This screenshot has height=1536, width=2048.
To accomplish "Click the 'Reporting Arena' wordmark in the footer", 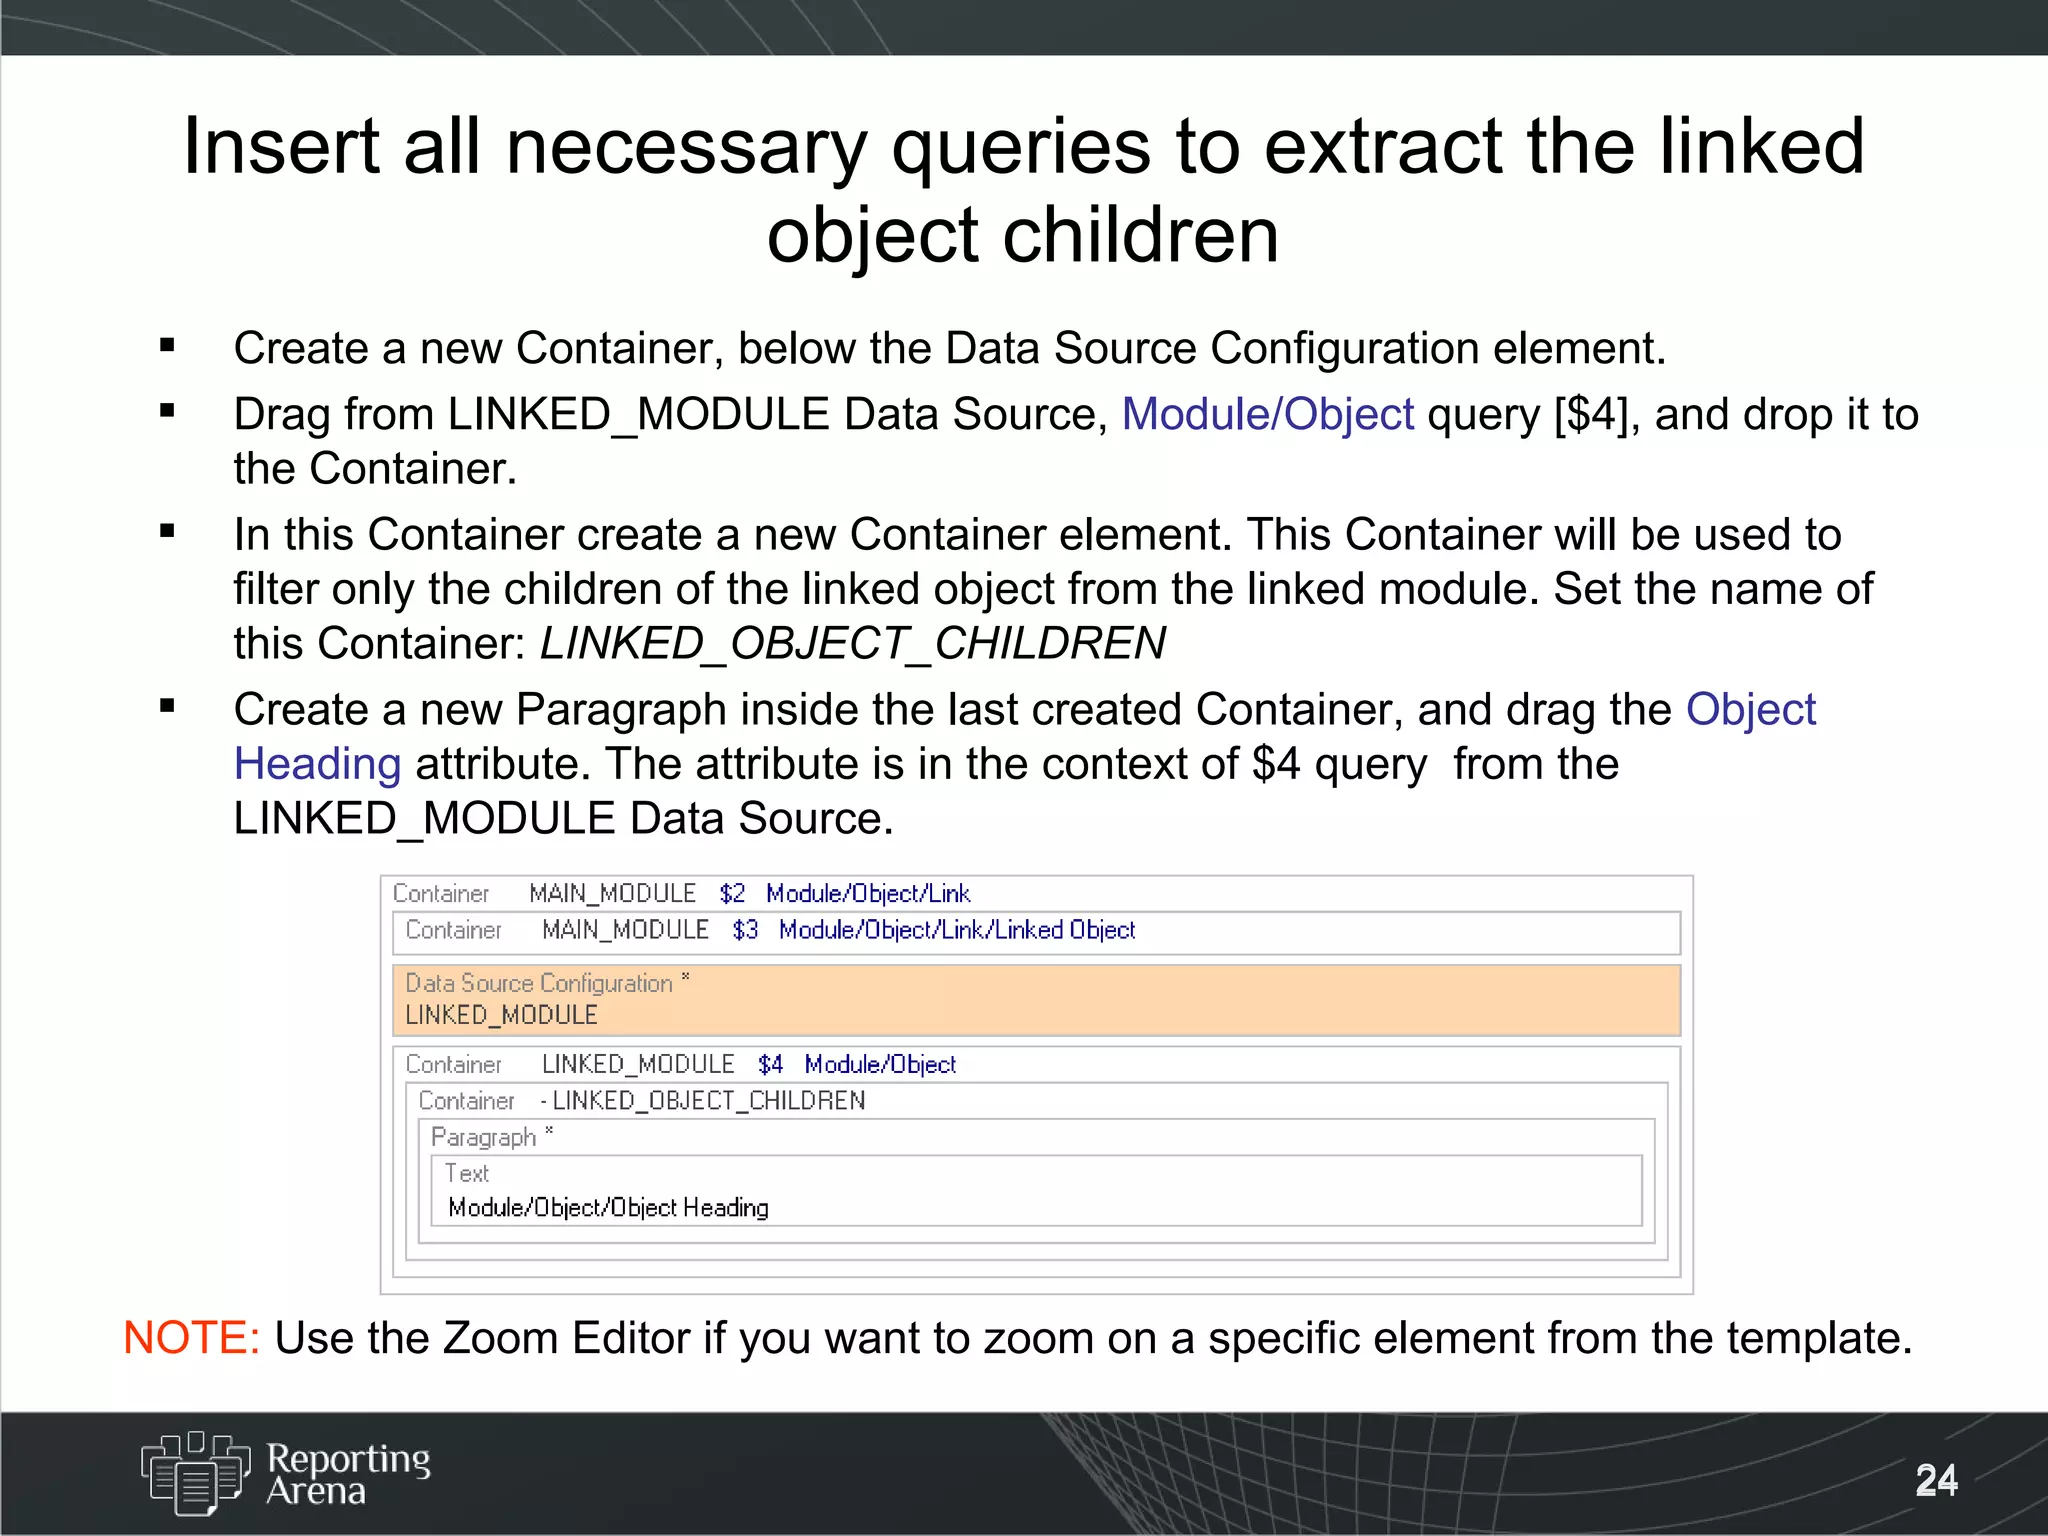I will tap(348, 1474).
